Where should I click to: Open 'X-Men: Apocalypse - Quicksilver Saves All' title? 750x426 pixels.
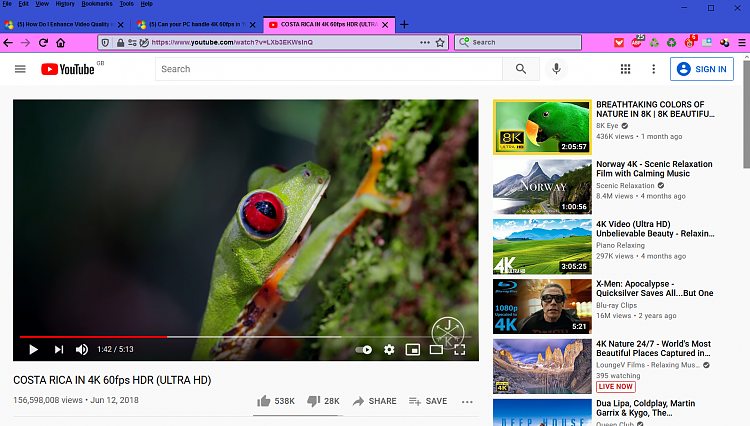(x=655, y=288)
